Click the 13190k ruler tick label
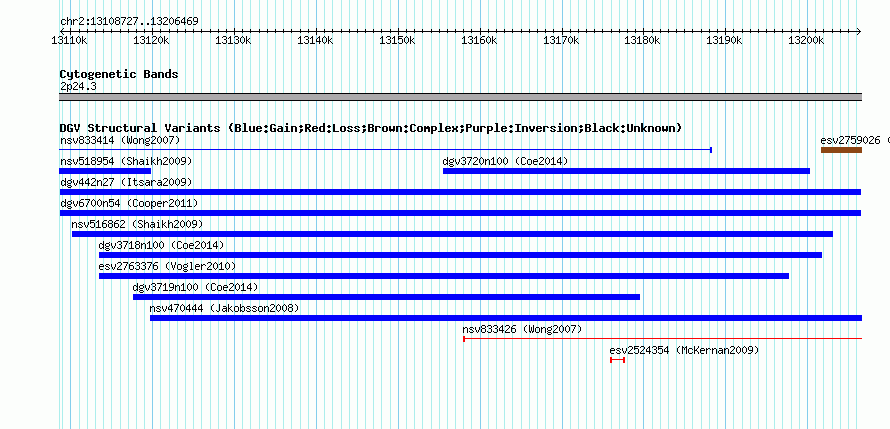890x429 pixels. [x=725, y=40]
